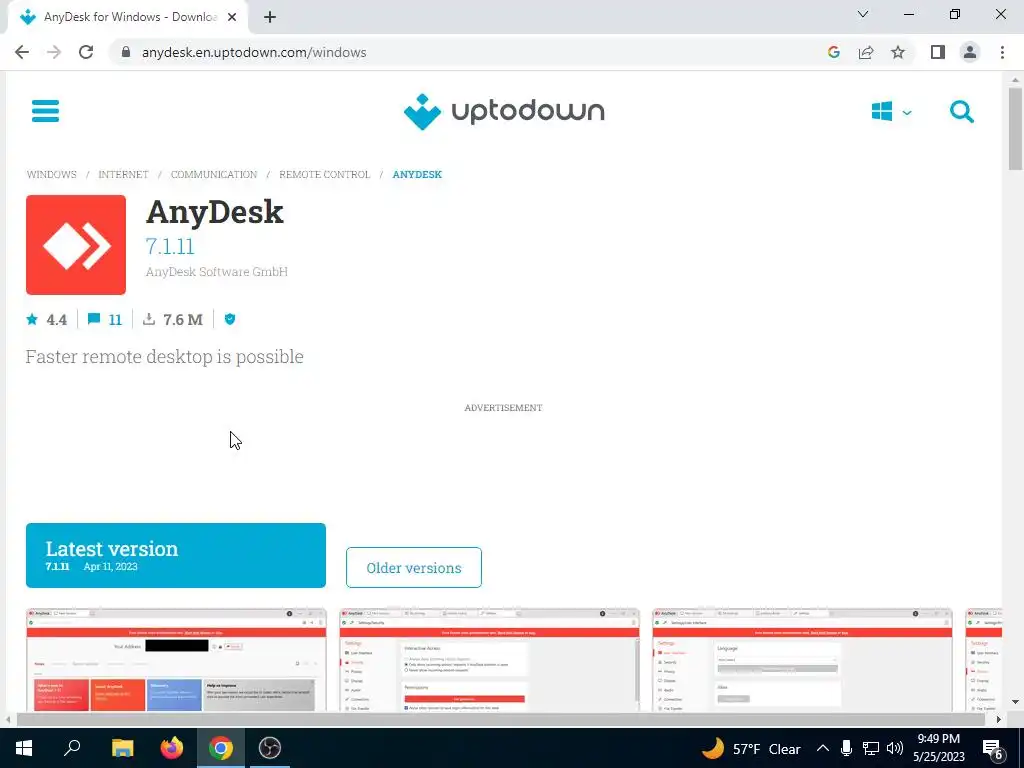Open the 11 comments link

tap(105, 319)
